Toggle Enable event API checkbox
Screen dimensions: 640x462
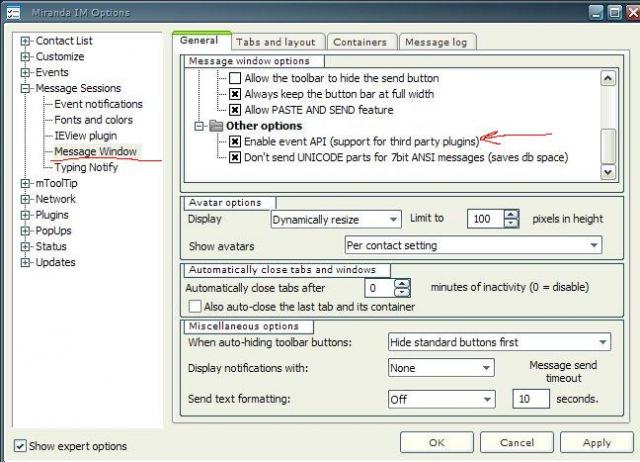[x=235, y=142]
